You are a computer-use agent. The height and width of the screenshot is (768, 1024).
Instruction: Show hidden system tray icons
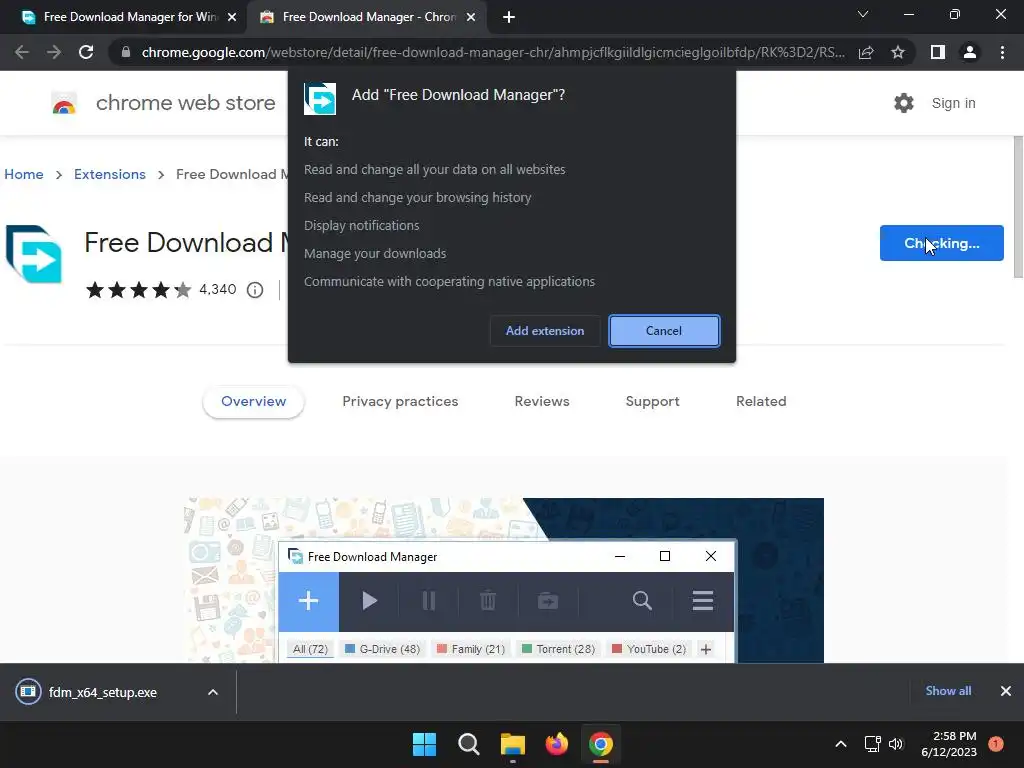(841, 744)
